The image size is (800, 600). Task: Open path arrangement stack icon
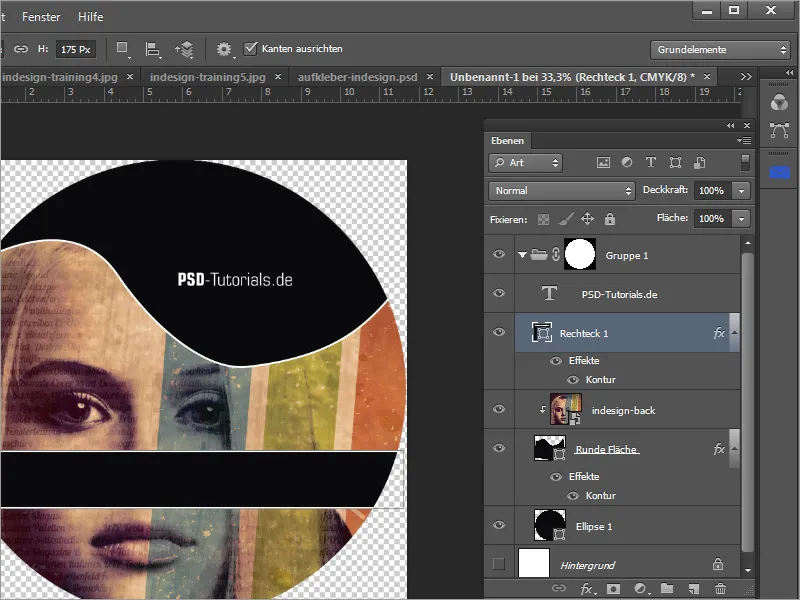tap(184, 49)
